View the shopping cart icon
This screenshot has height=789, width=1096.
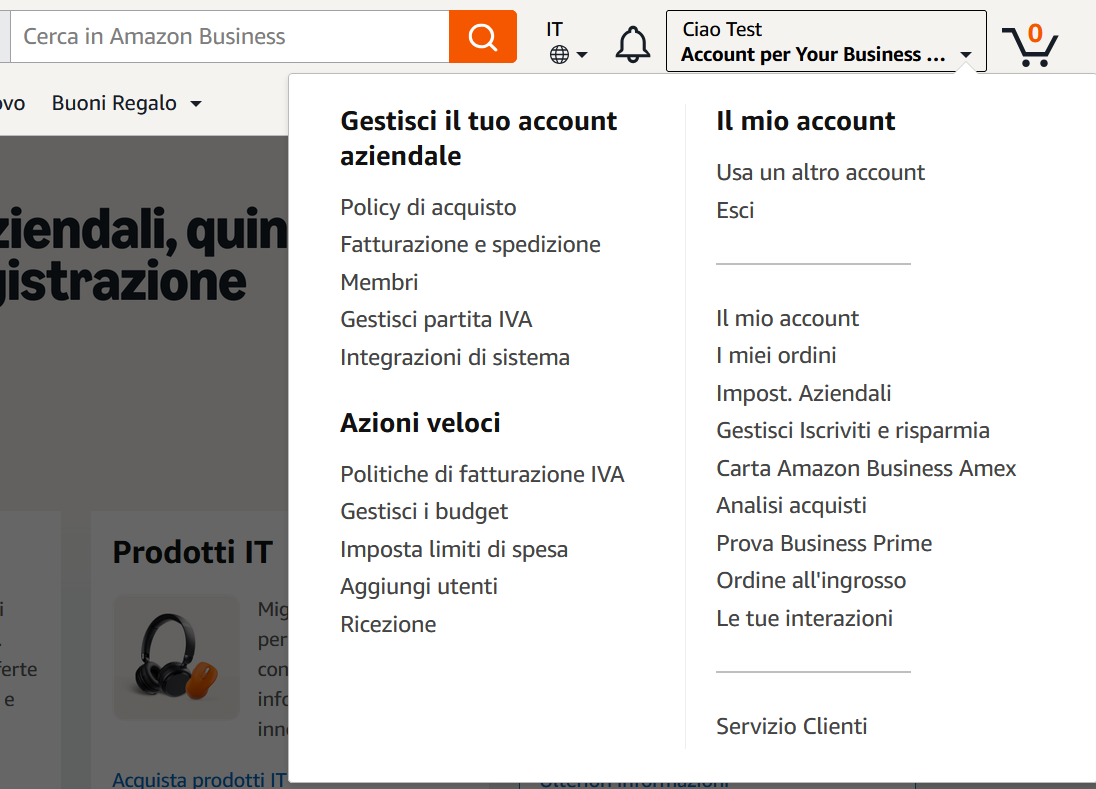[x=1031, y=44]
